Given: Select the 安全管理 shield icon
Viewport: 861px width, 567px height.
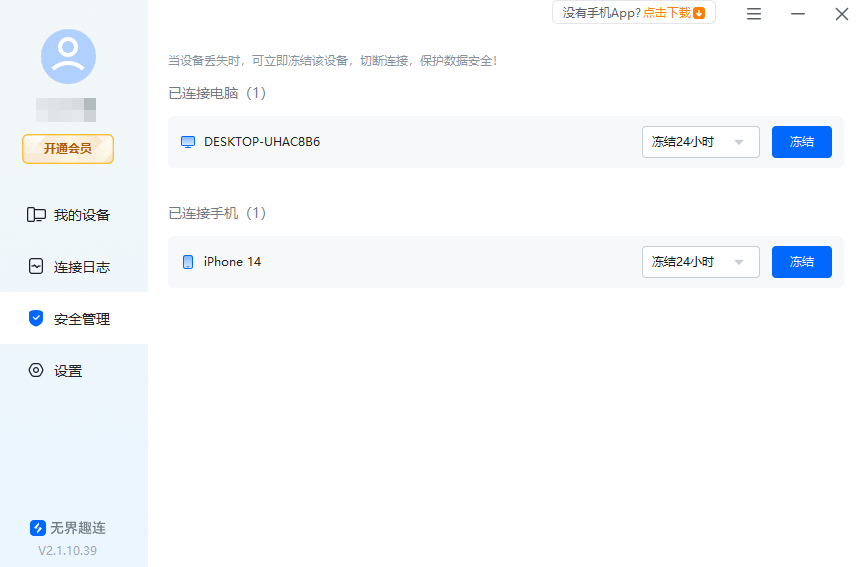Looking at the screenshot, I should click(36, 319).
